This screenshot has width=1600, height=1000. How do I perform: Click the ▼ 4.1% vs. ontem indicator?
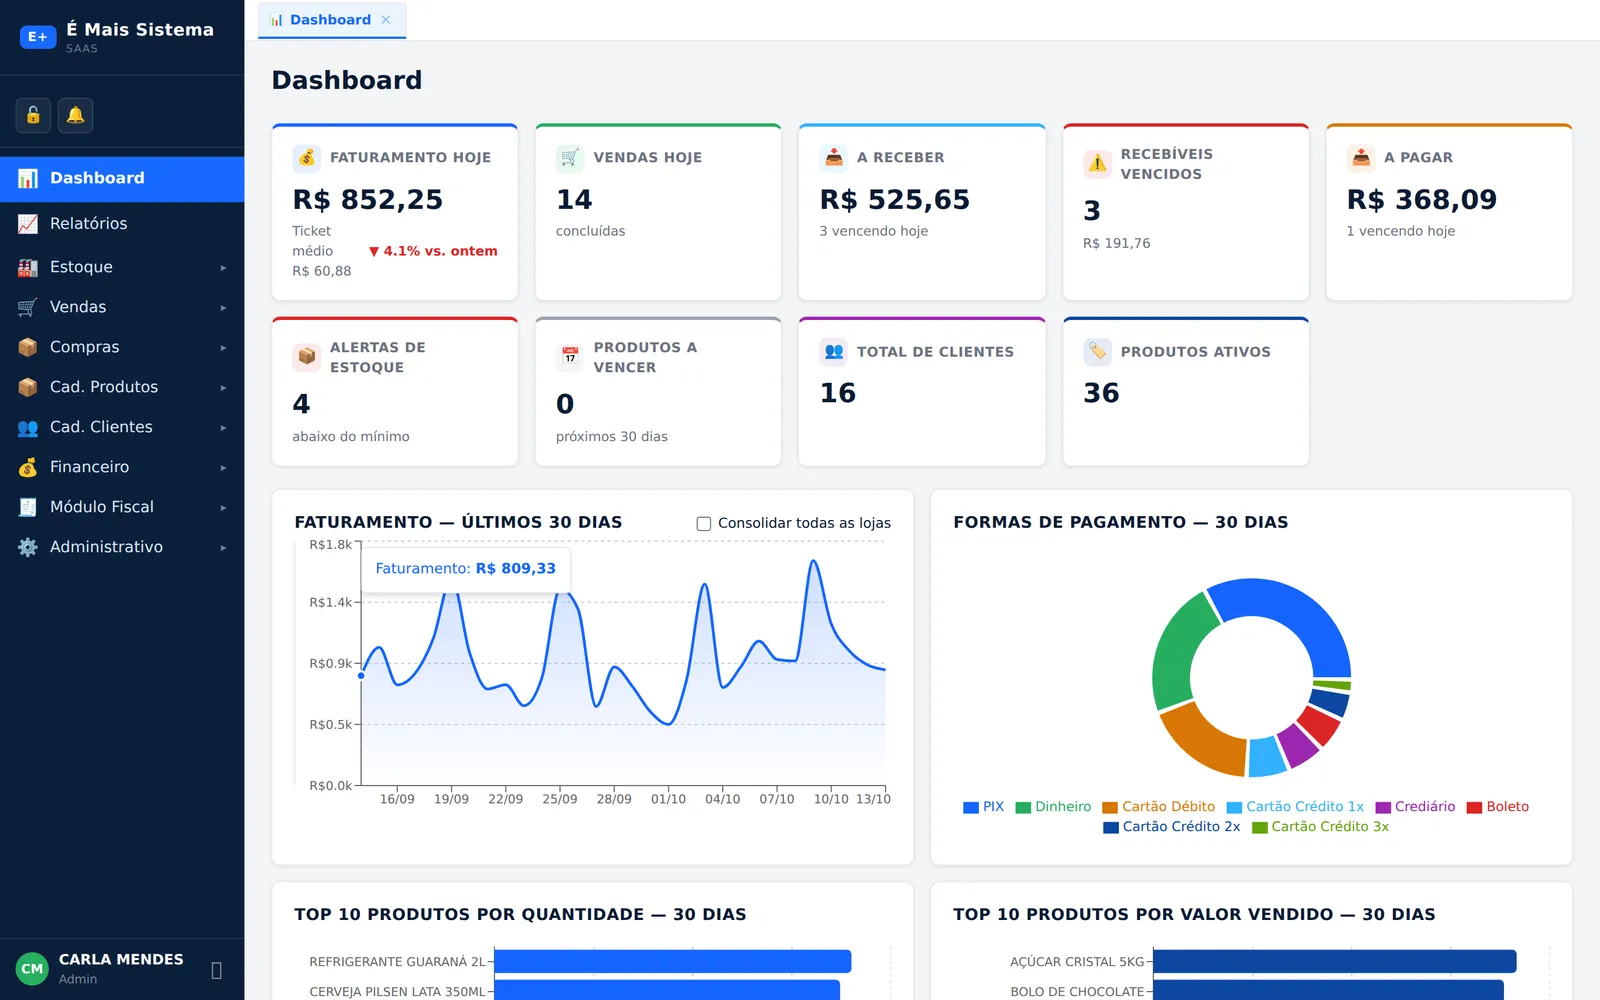433,251
